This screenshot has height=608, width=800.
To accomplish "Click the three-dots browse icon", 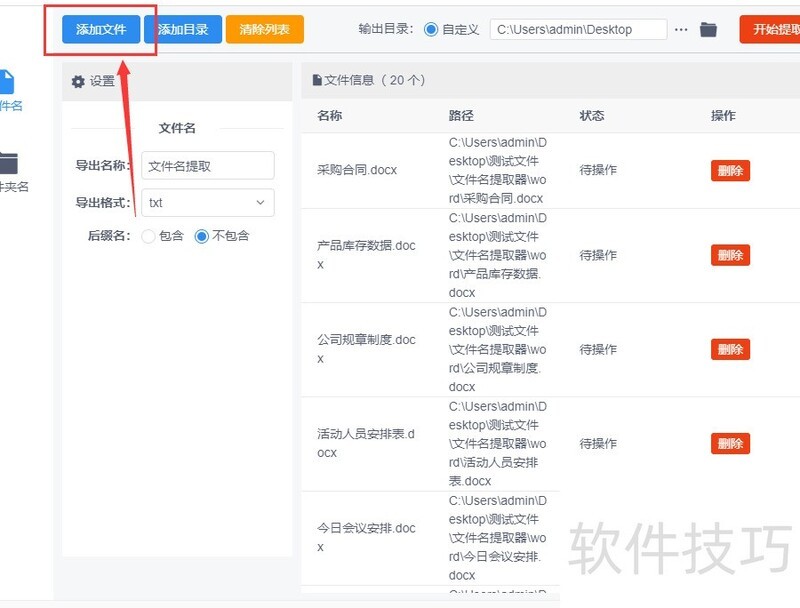I will click(x=681, y=30).
